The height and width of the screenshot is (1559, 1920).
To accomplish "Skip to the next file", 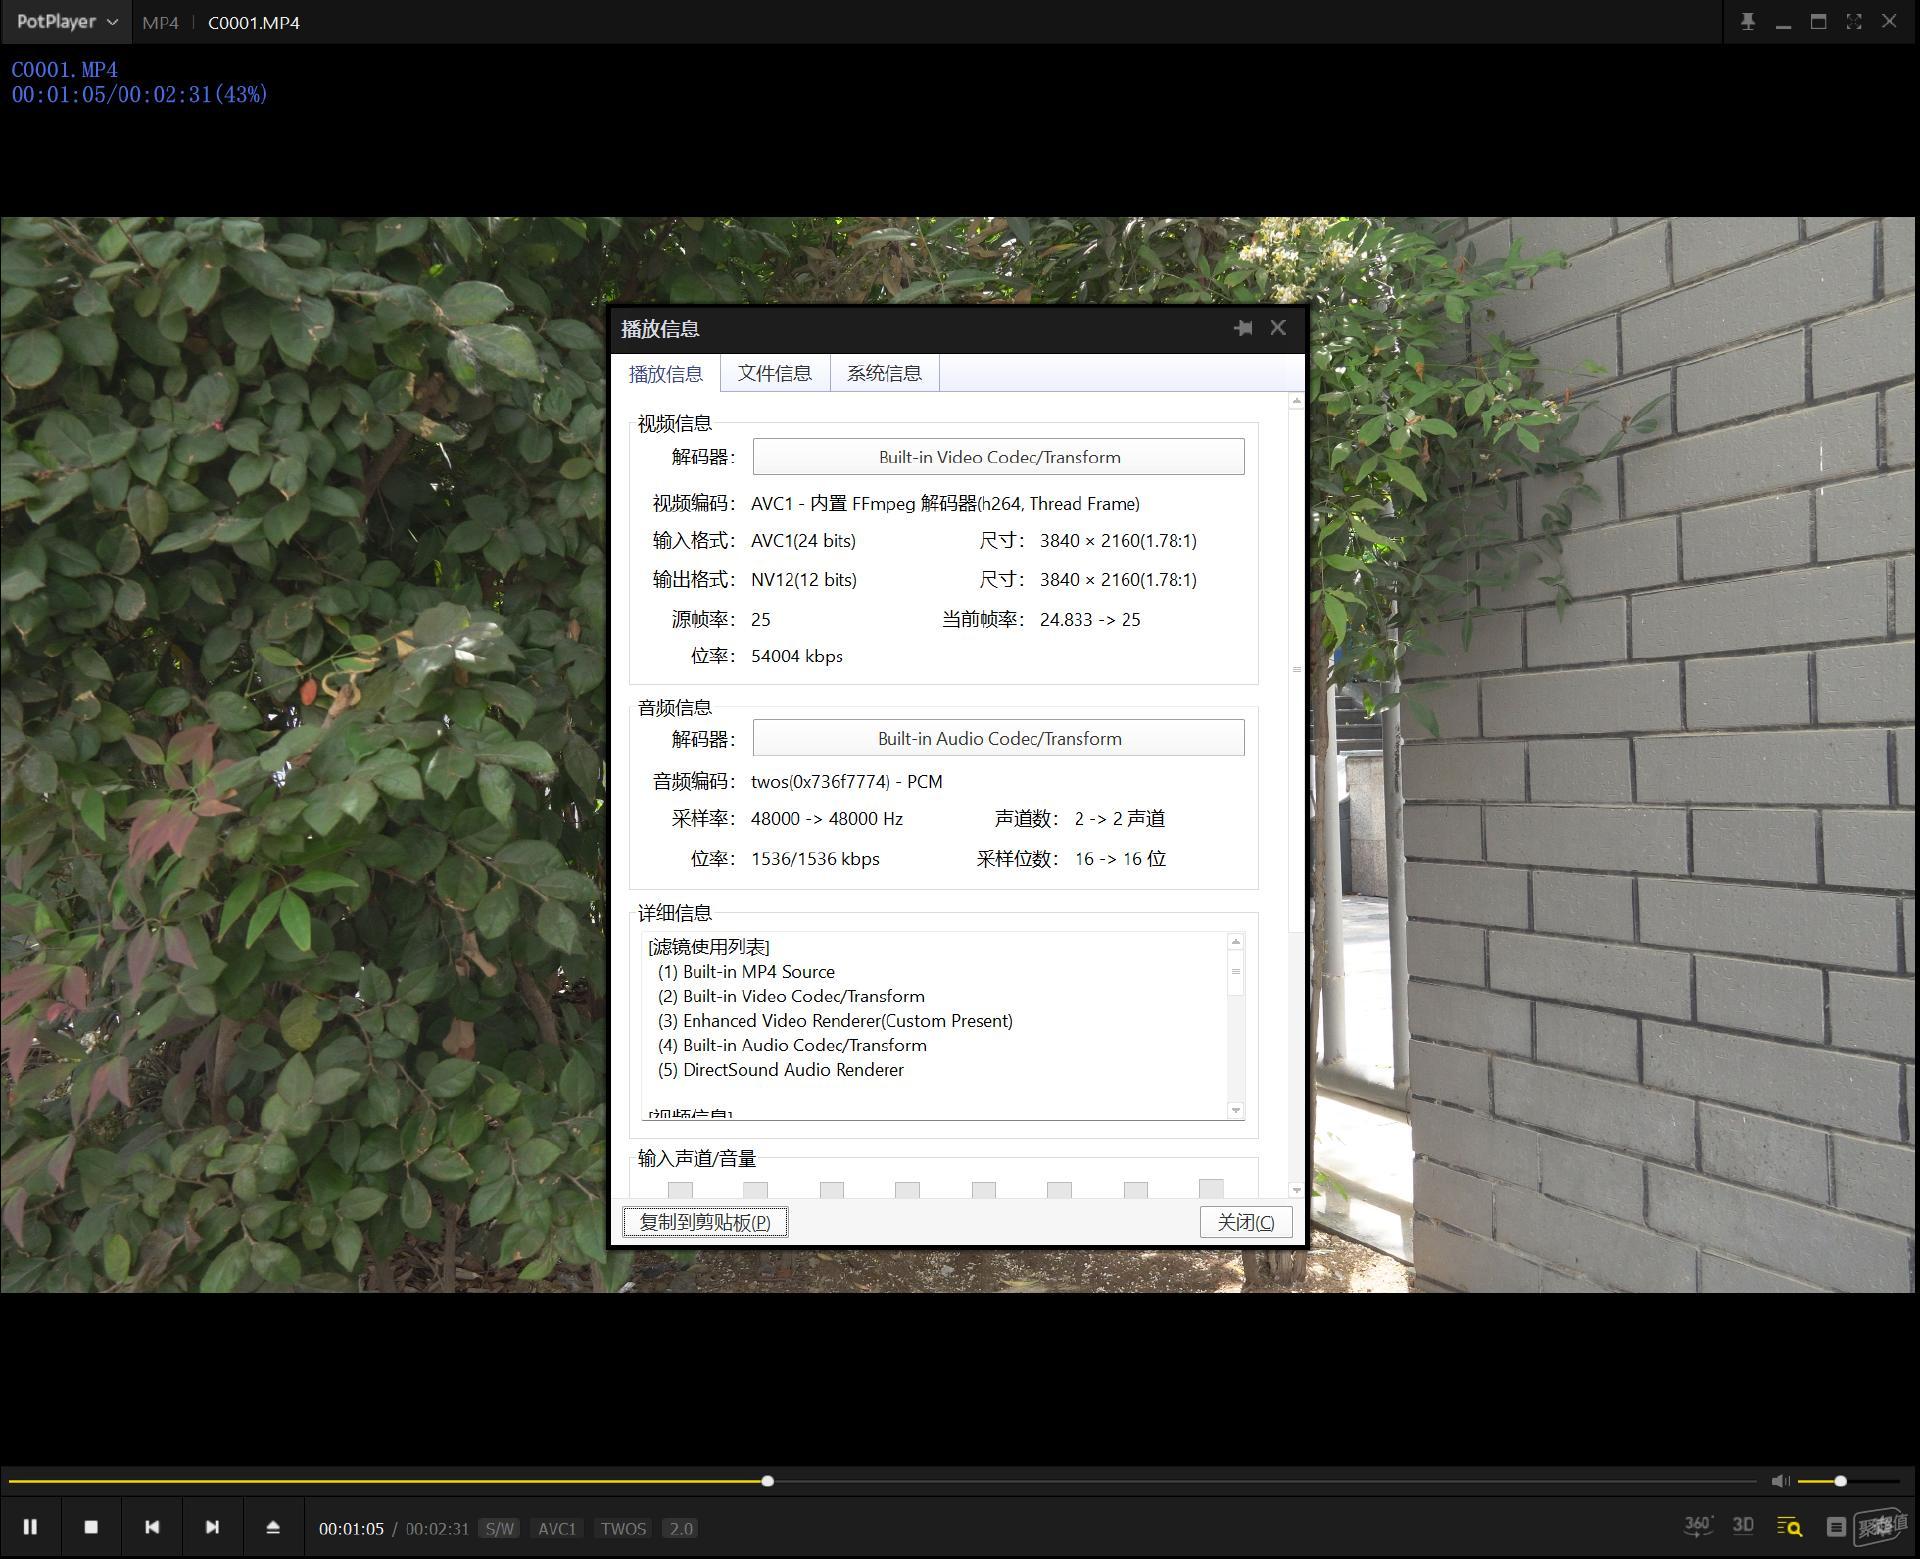I will (x=212, y=1527).
